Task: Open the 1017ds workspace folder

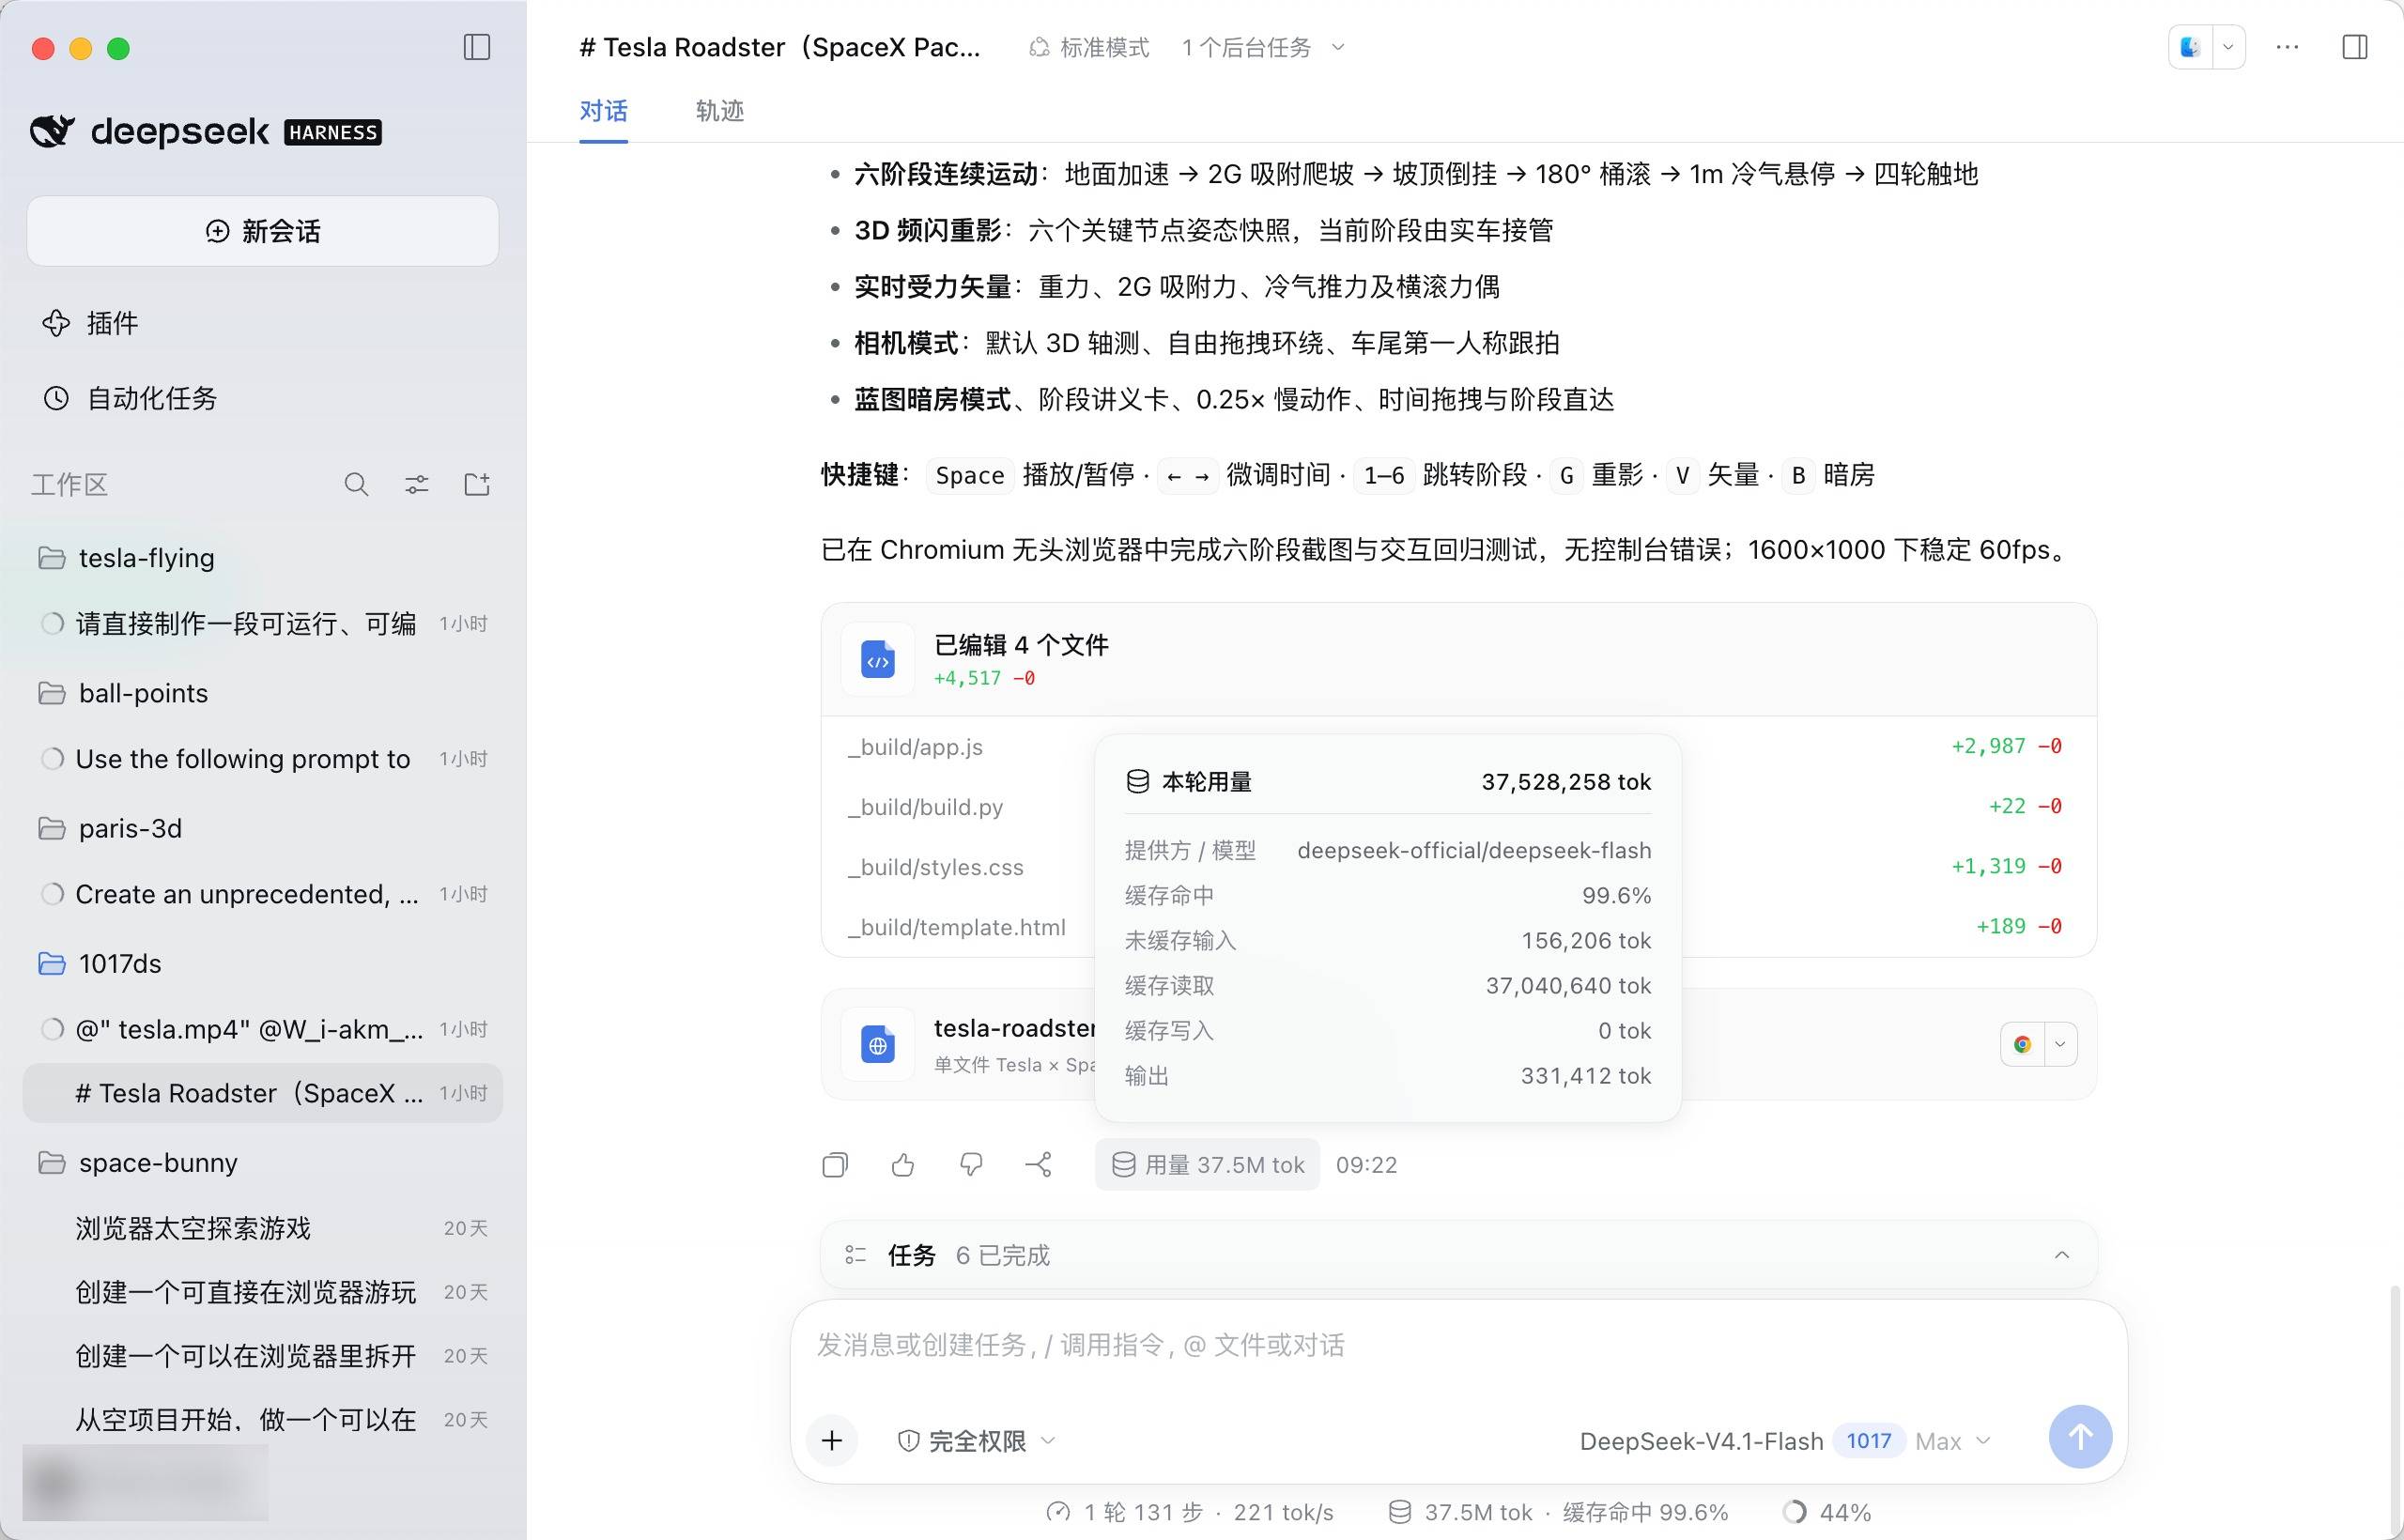Action: tap(262, 963)
